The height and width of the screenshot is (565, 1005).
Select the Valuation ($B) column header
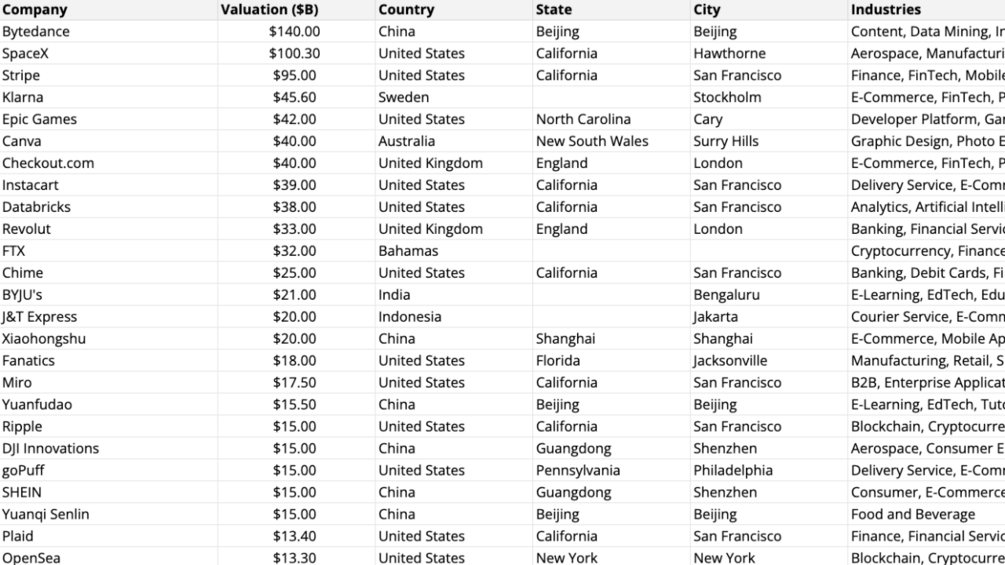coord(296,10)
